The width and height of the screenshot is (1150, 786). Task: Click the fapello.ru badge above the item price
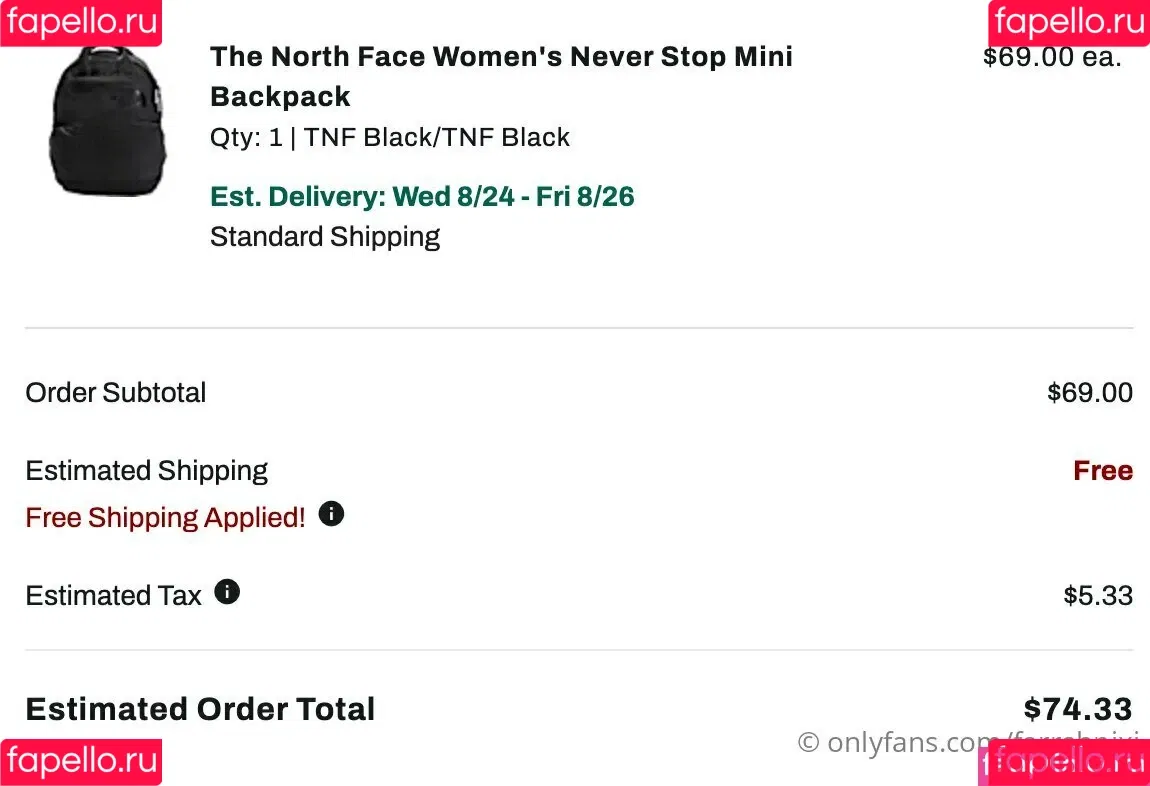1069,23
